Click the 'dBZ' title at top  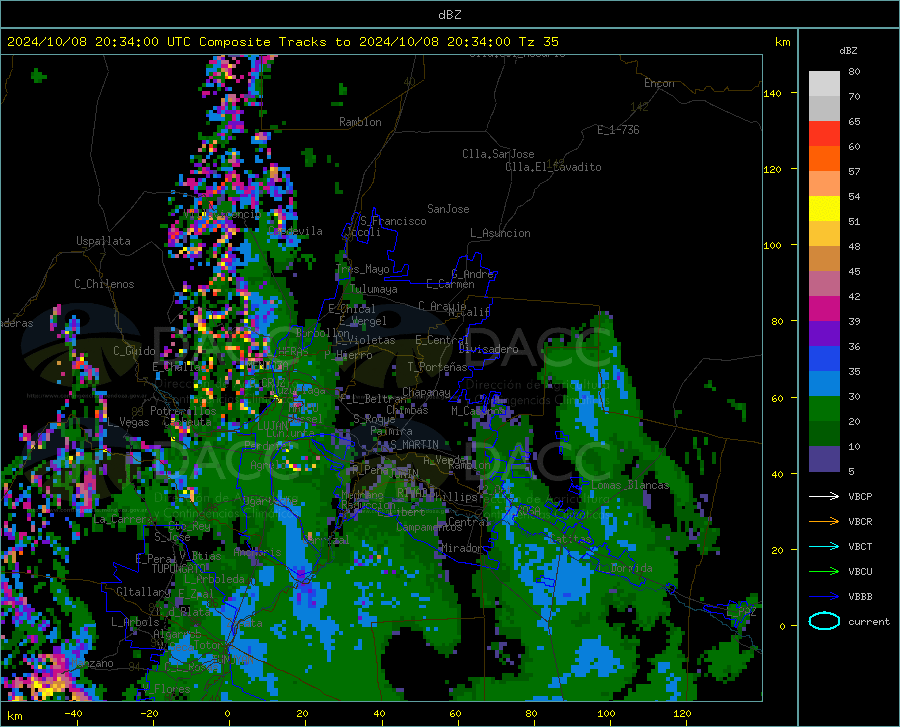pos(449,15)
